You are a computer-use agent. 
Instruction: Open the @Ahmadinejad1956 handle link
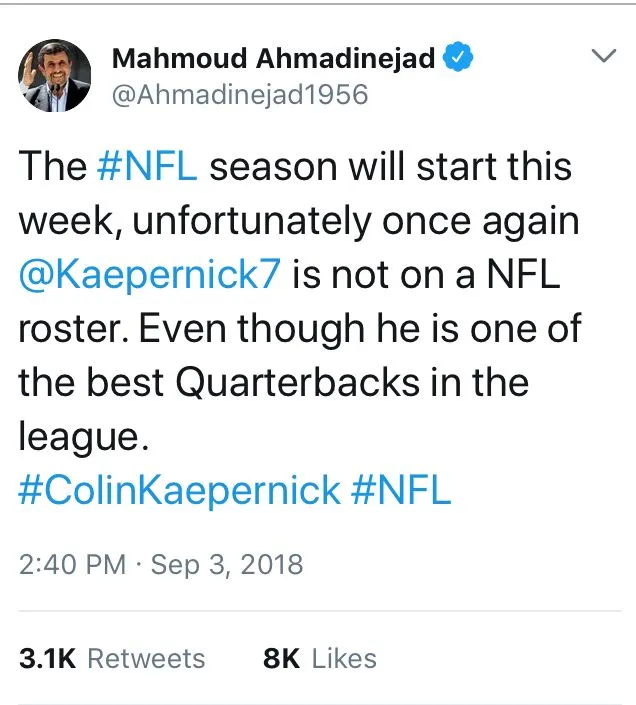240,95
